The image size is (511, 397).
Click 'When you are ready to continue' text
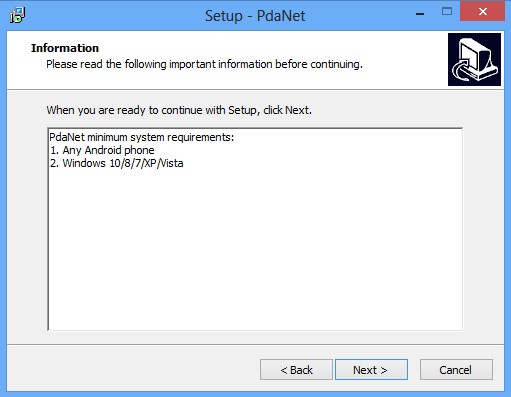point(179,110)
